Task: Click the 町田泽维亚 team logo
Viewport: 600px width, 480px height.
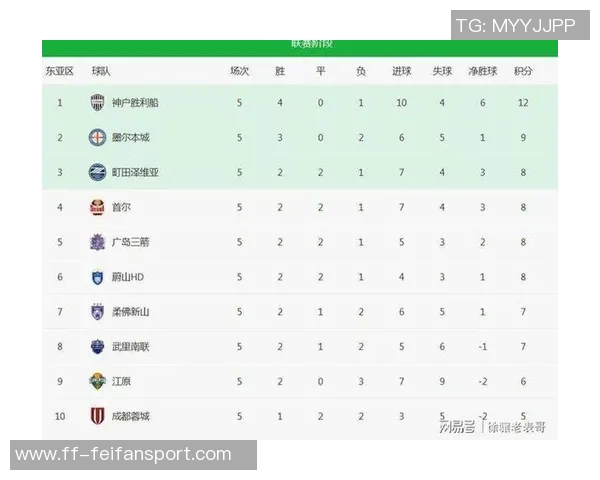Action: click(x=97, y=172)
